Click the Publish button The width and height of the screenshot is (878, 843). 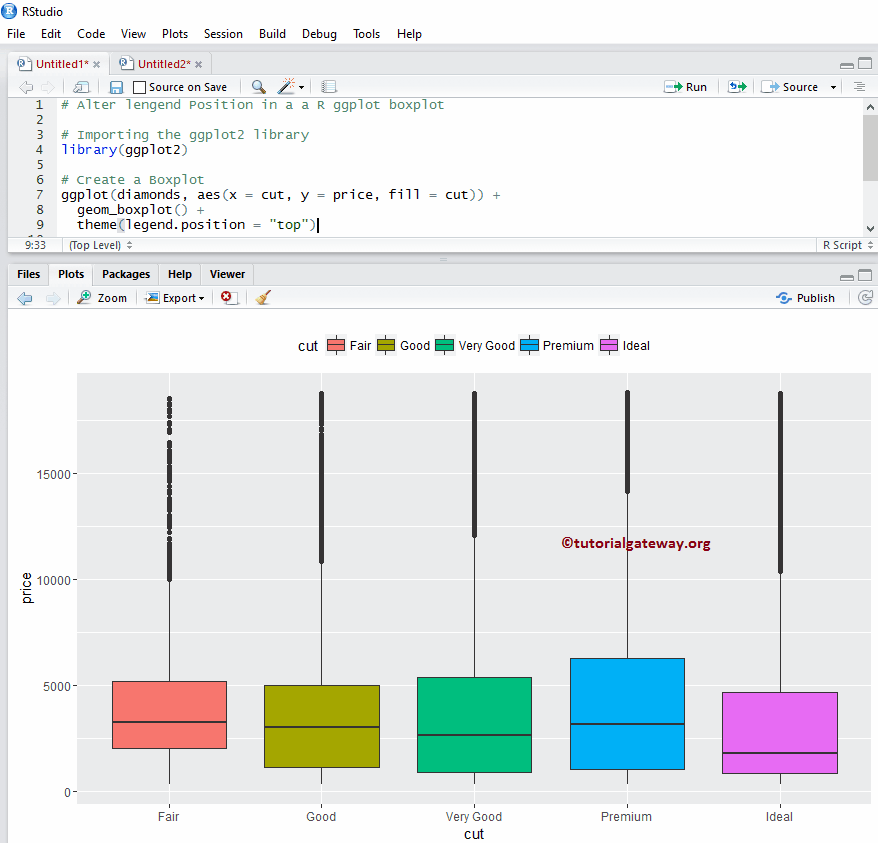tap(806, 298)
